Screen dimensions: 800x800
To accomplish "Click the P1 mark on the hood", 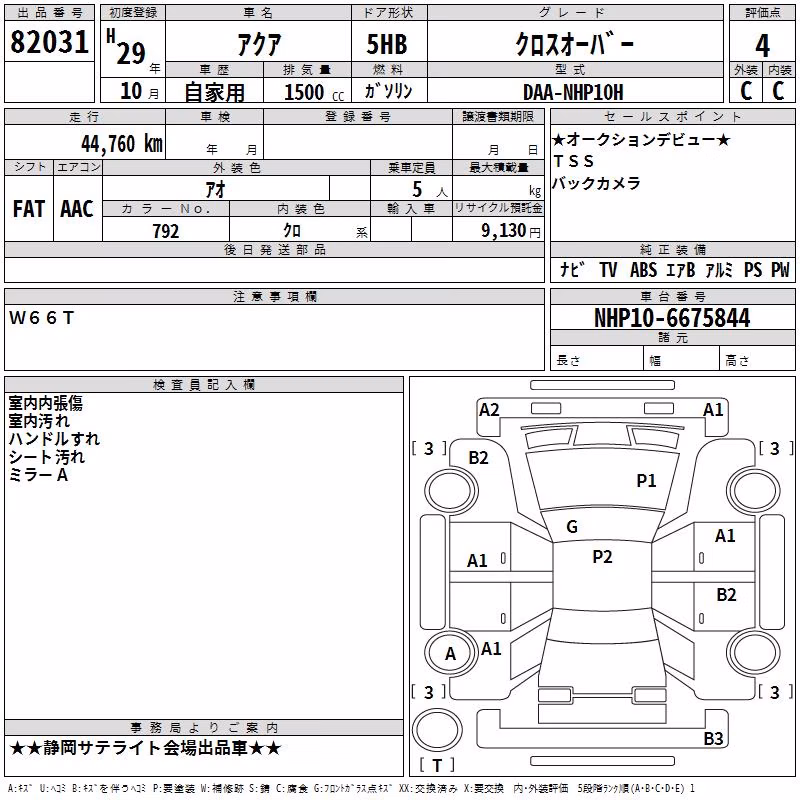I will (646, 480).
